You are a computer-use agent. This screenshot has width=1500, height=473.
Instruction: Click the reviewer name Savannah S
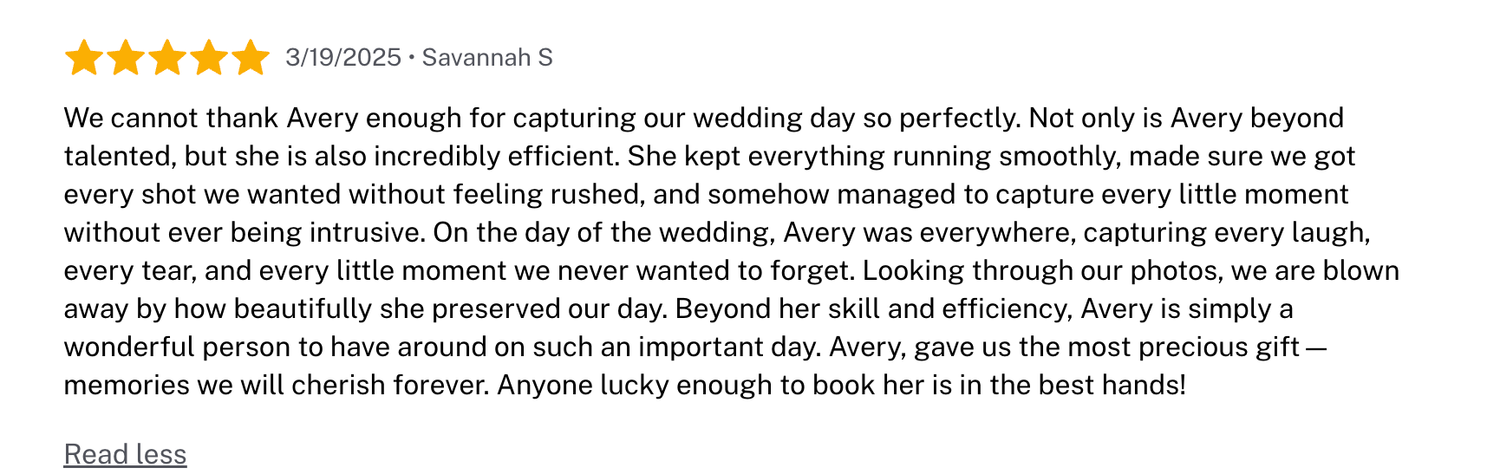[x=487, y=58]
